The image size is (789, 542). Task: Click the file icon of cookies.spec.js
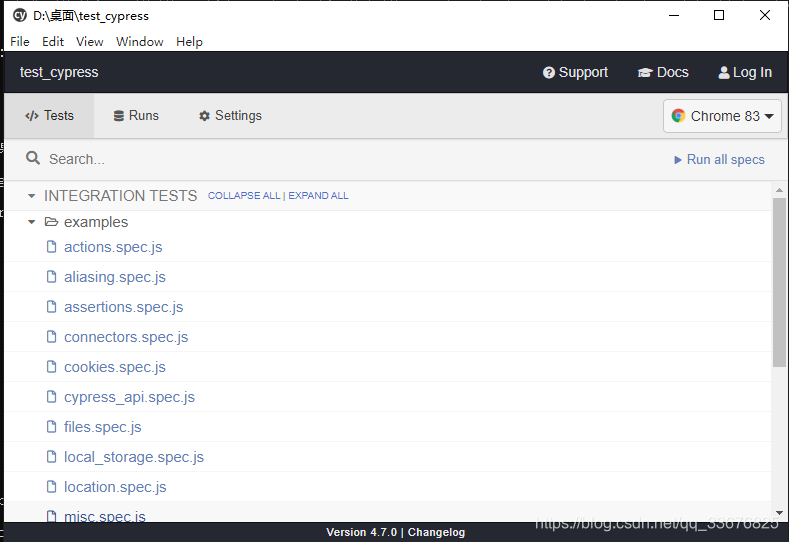[x=51, y=366]
